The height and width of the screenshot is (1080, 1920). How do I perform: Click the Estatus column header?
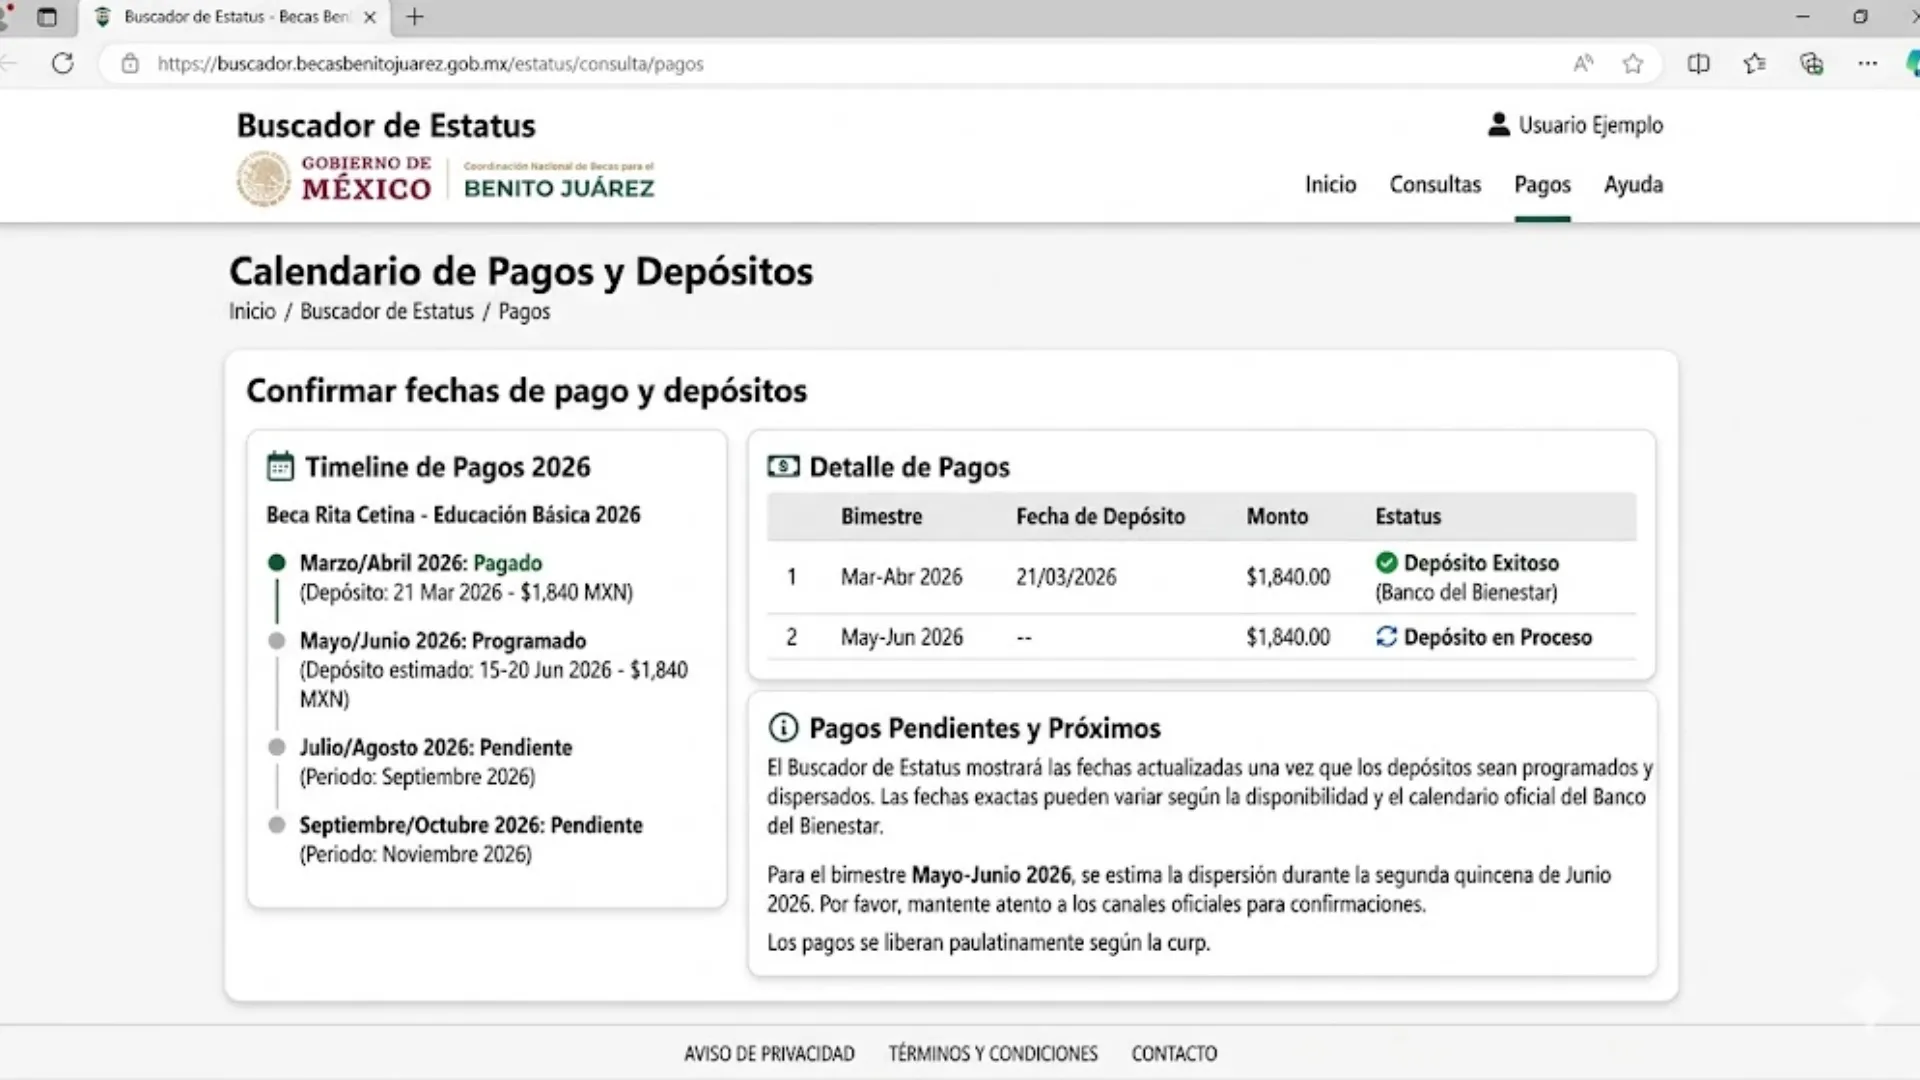pos(1408,517)
